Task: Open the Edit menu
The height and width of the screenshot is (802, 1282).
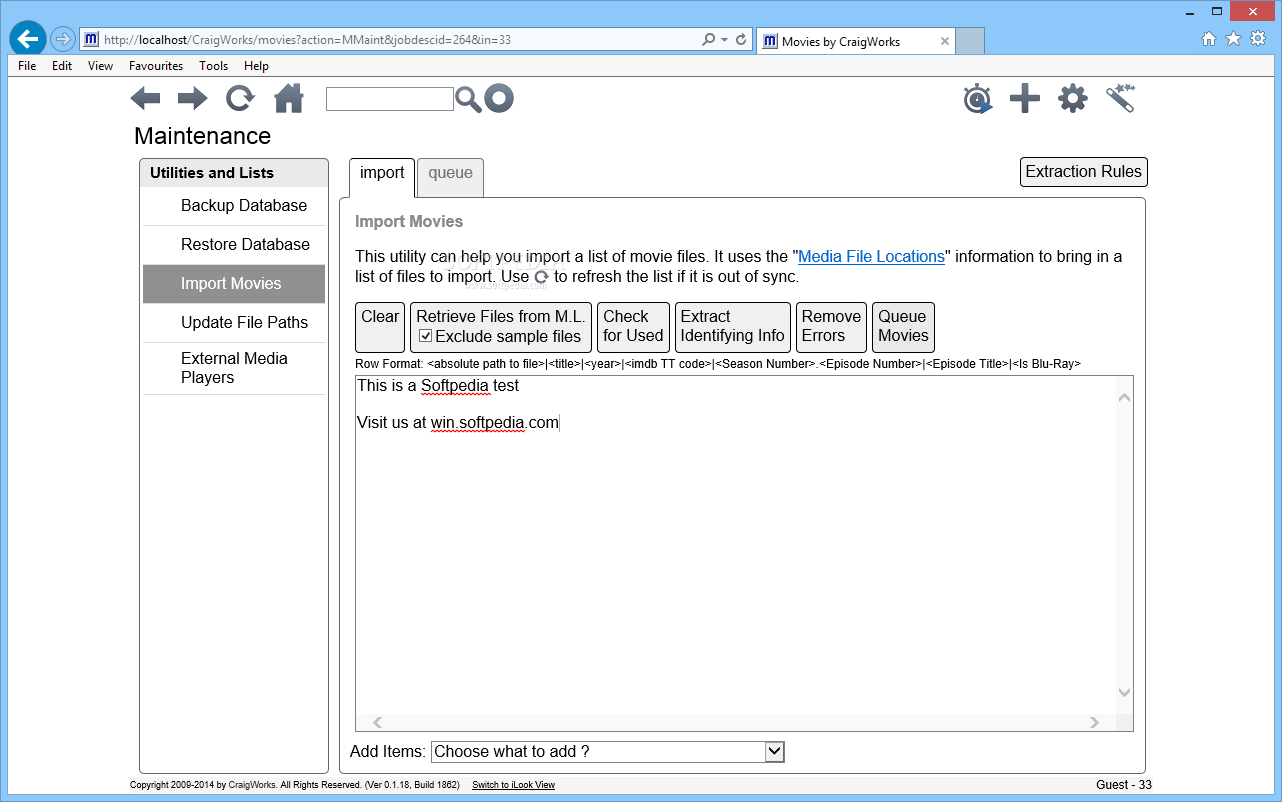Action: coord(62,66)
